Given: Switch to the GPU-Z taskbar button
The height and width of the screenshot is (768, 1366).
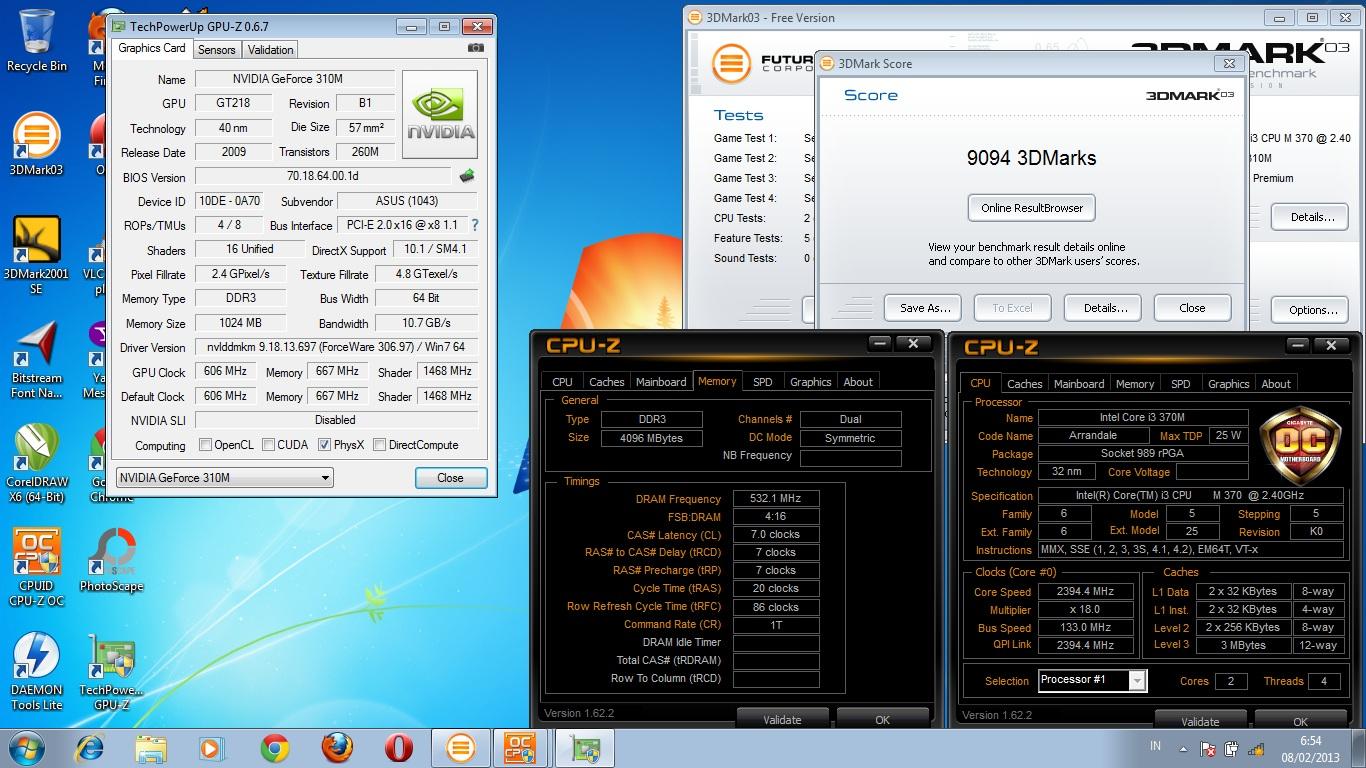Looking at the screenshot, I should pyautogui.click(x=585, y=748).
